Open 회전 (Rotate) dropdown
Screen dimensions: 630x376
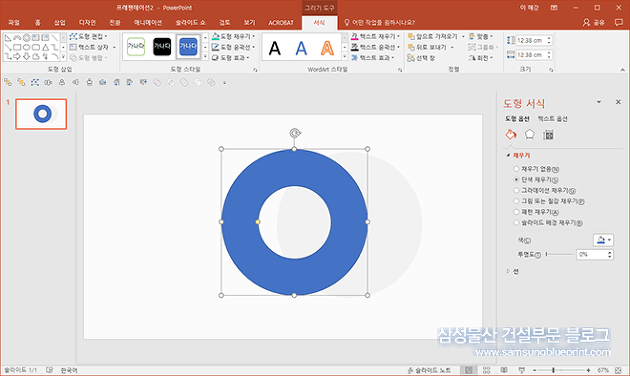point(481,58)
